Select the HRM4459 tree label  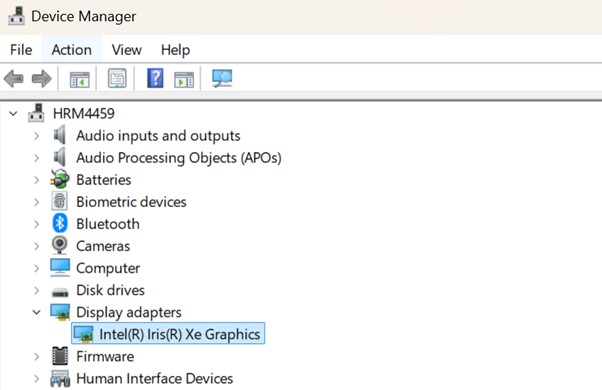[x=84, y=114]
